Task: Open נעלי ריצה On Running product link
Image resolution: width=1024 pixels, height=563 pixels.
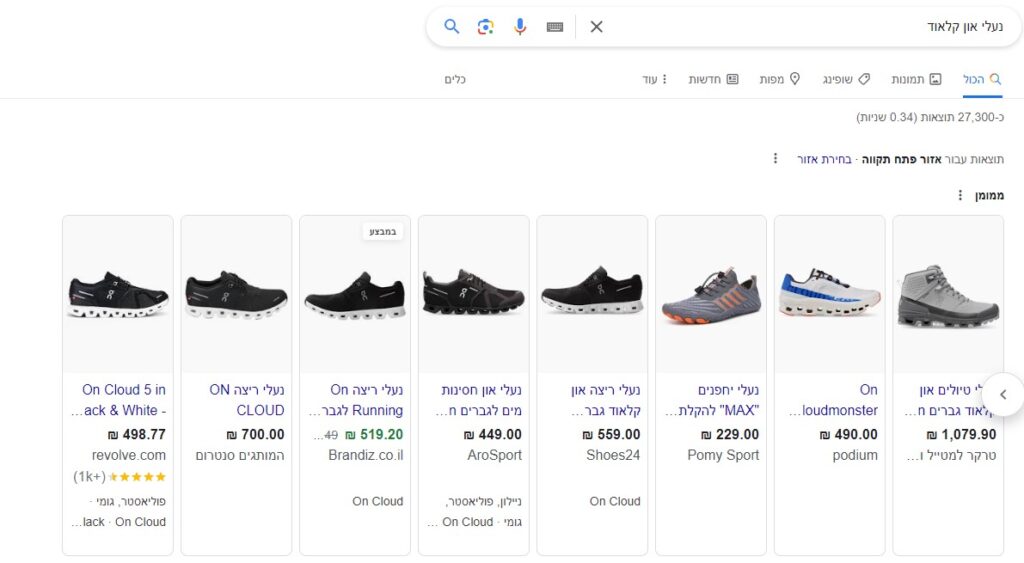Action: (356, 400)
